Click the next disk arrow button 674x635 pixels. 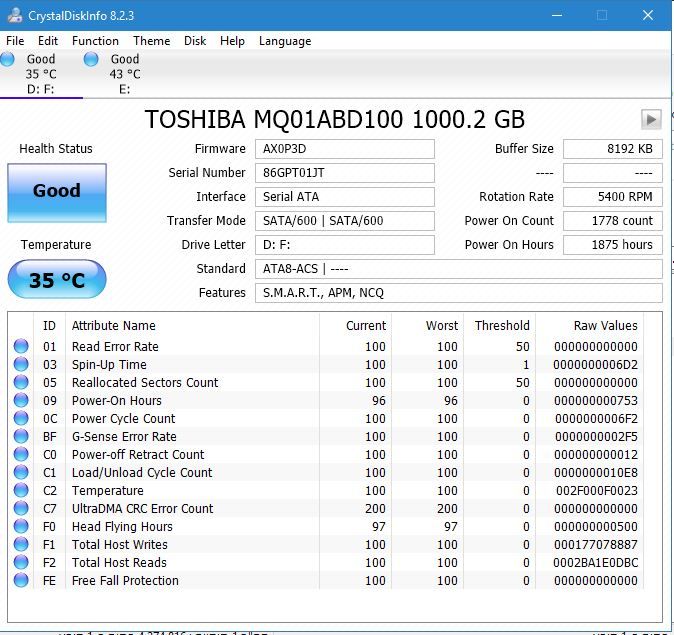651,120
